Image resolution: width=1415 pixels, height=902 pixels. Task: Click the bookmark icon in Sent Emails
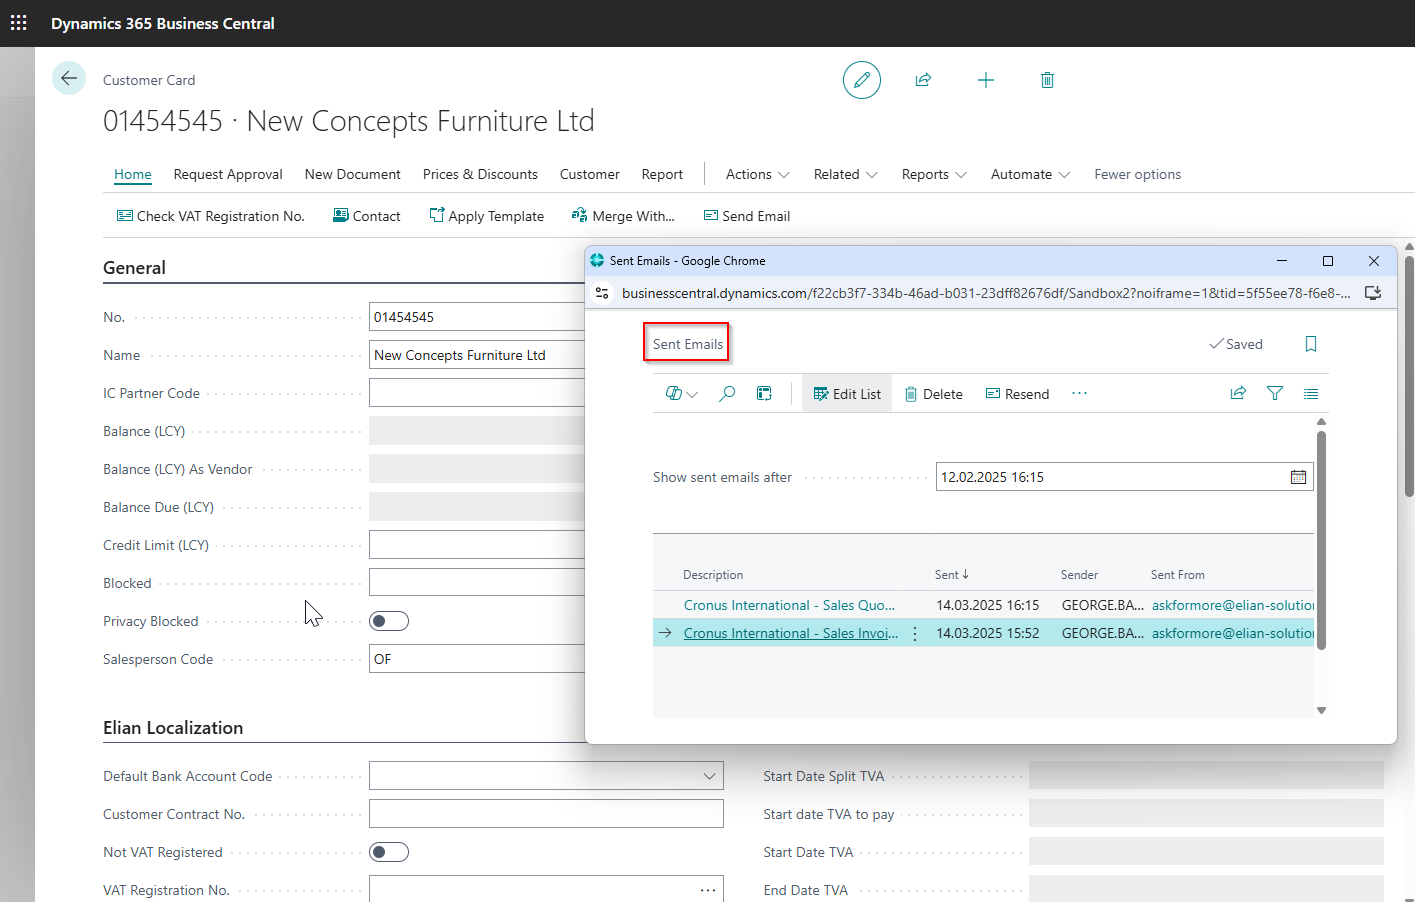[x=1311, y=344]
